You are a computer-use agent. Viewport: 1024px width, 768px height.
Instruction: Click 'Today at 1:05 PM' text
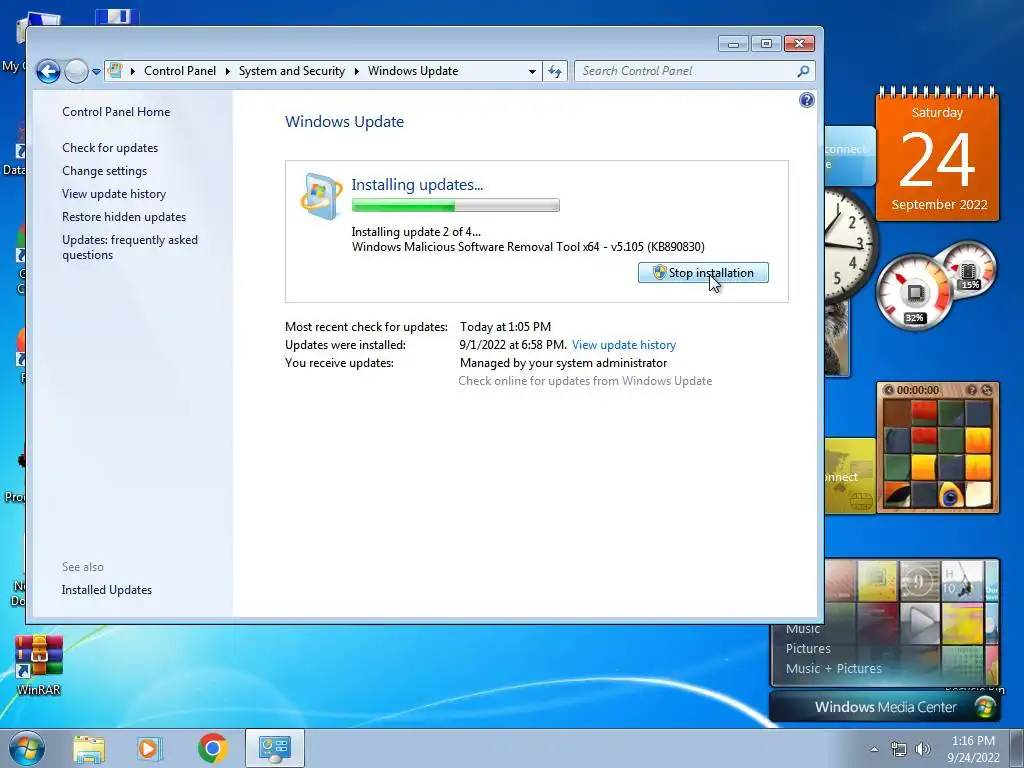505,327
